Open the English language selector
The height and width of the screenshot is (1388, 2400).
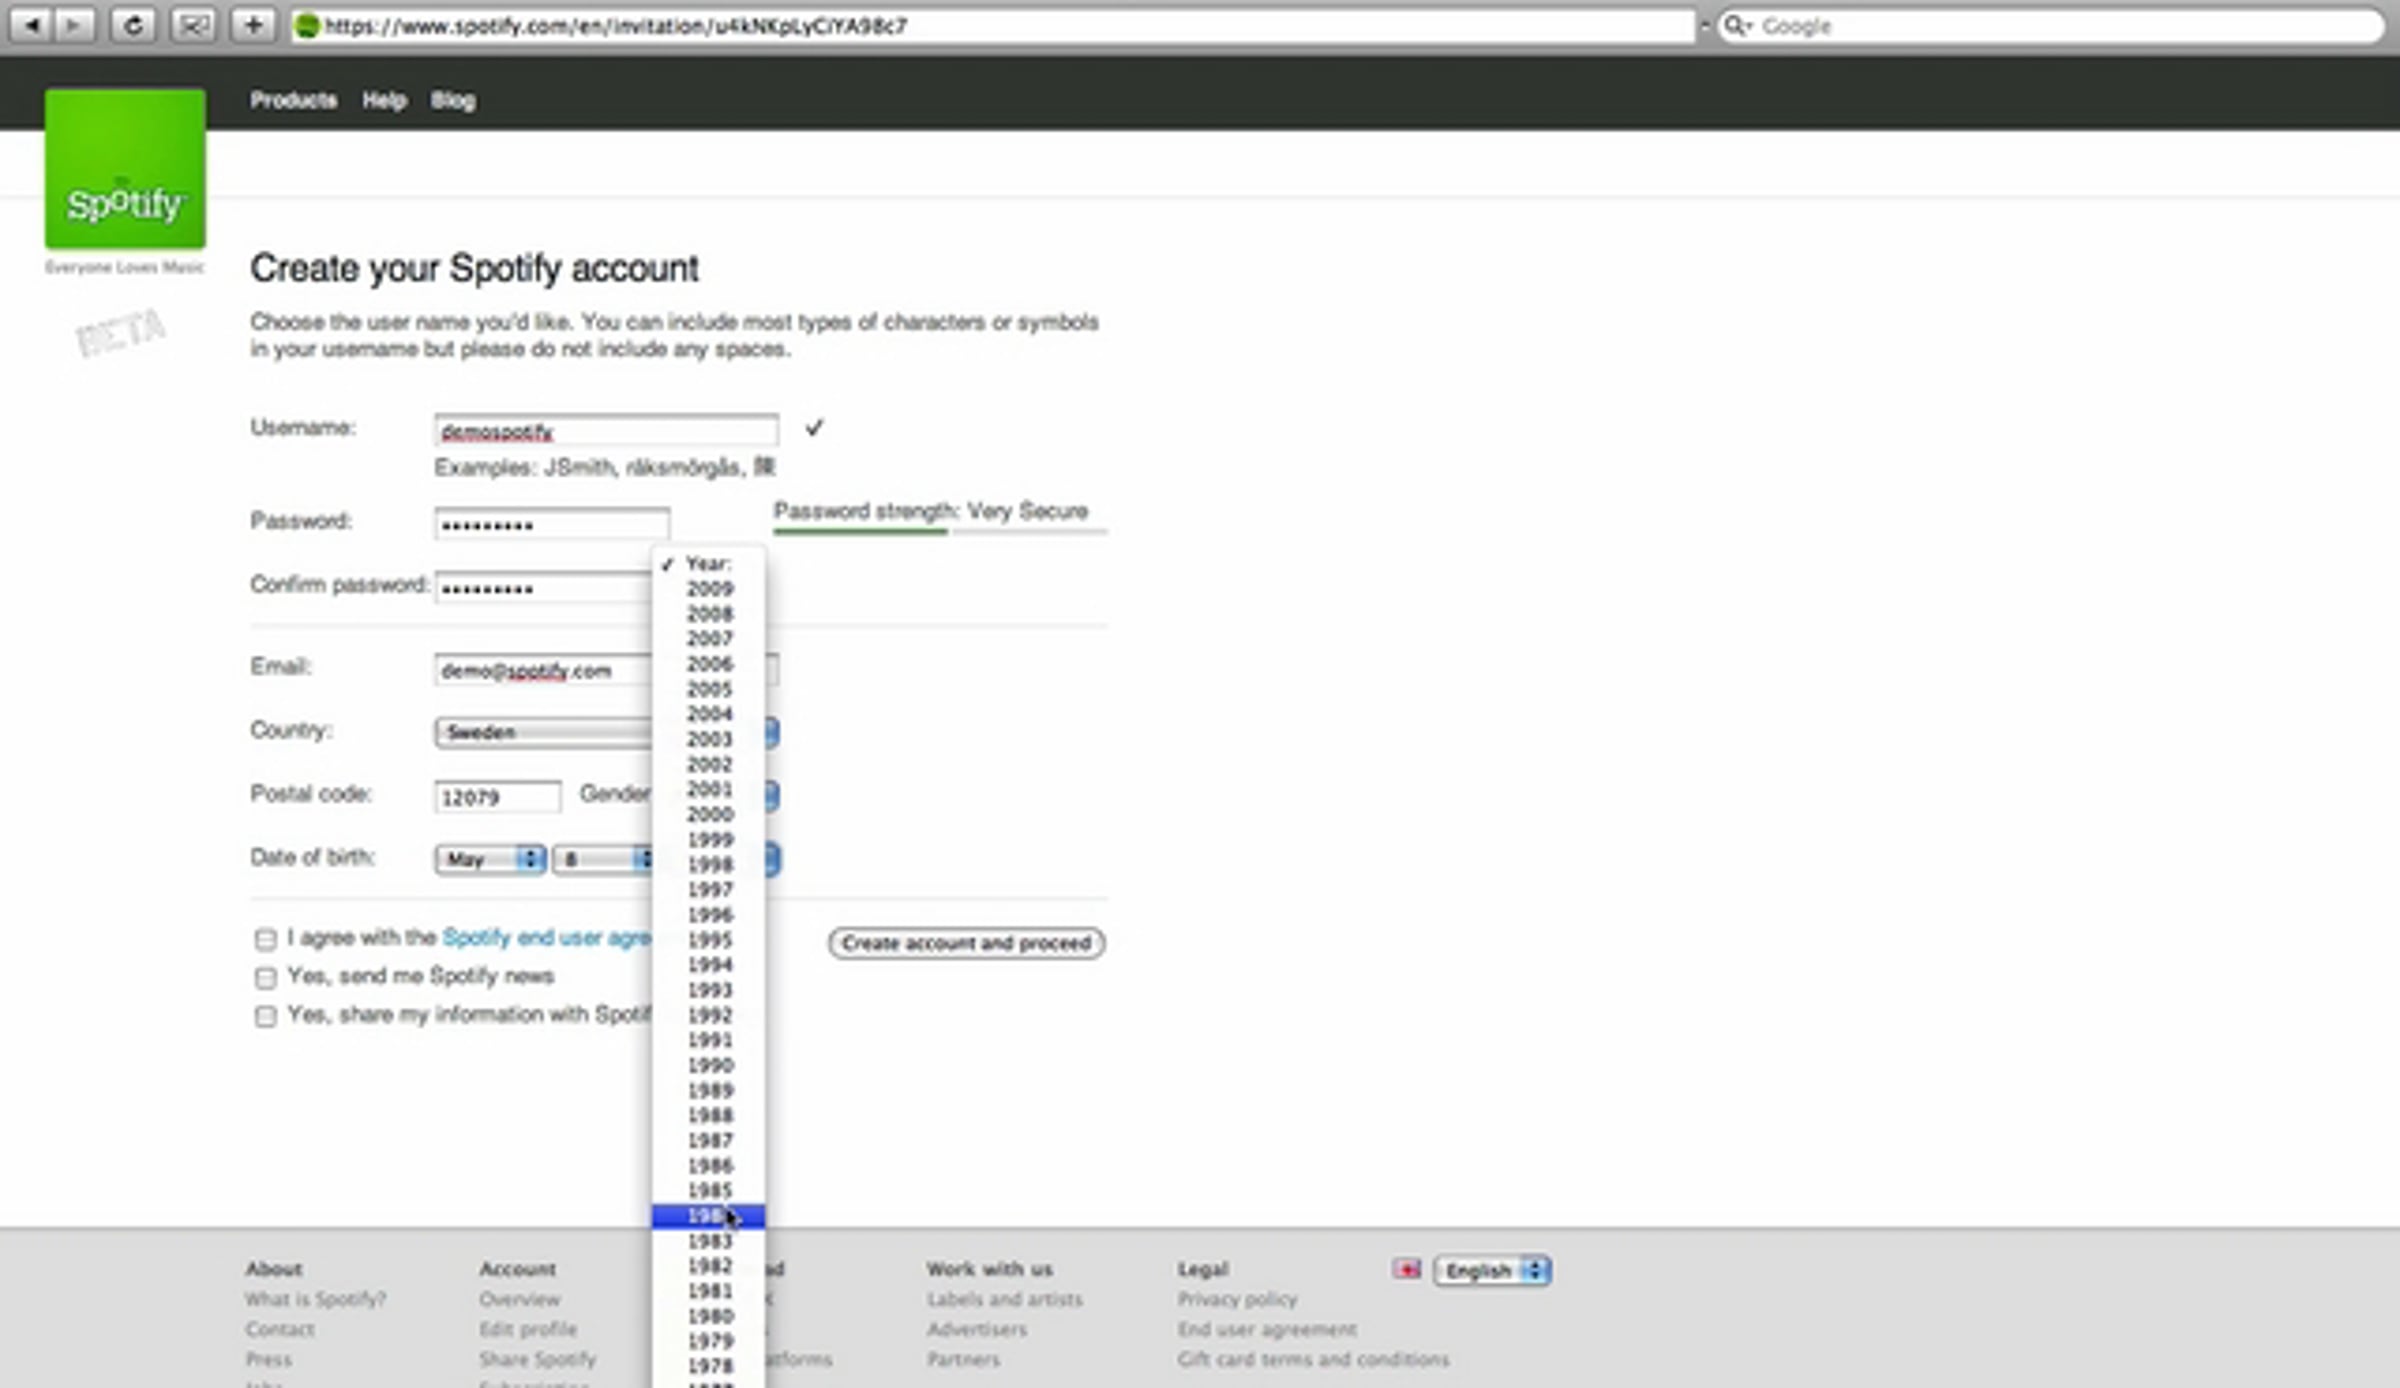[x=1492, y=1270]
